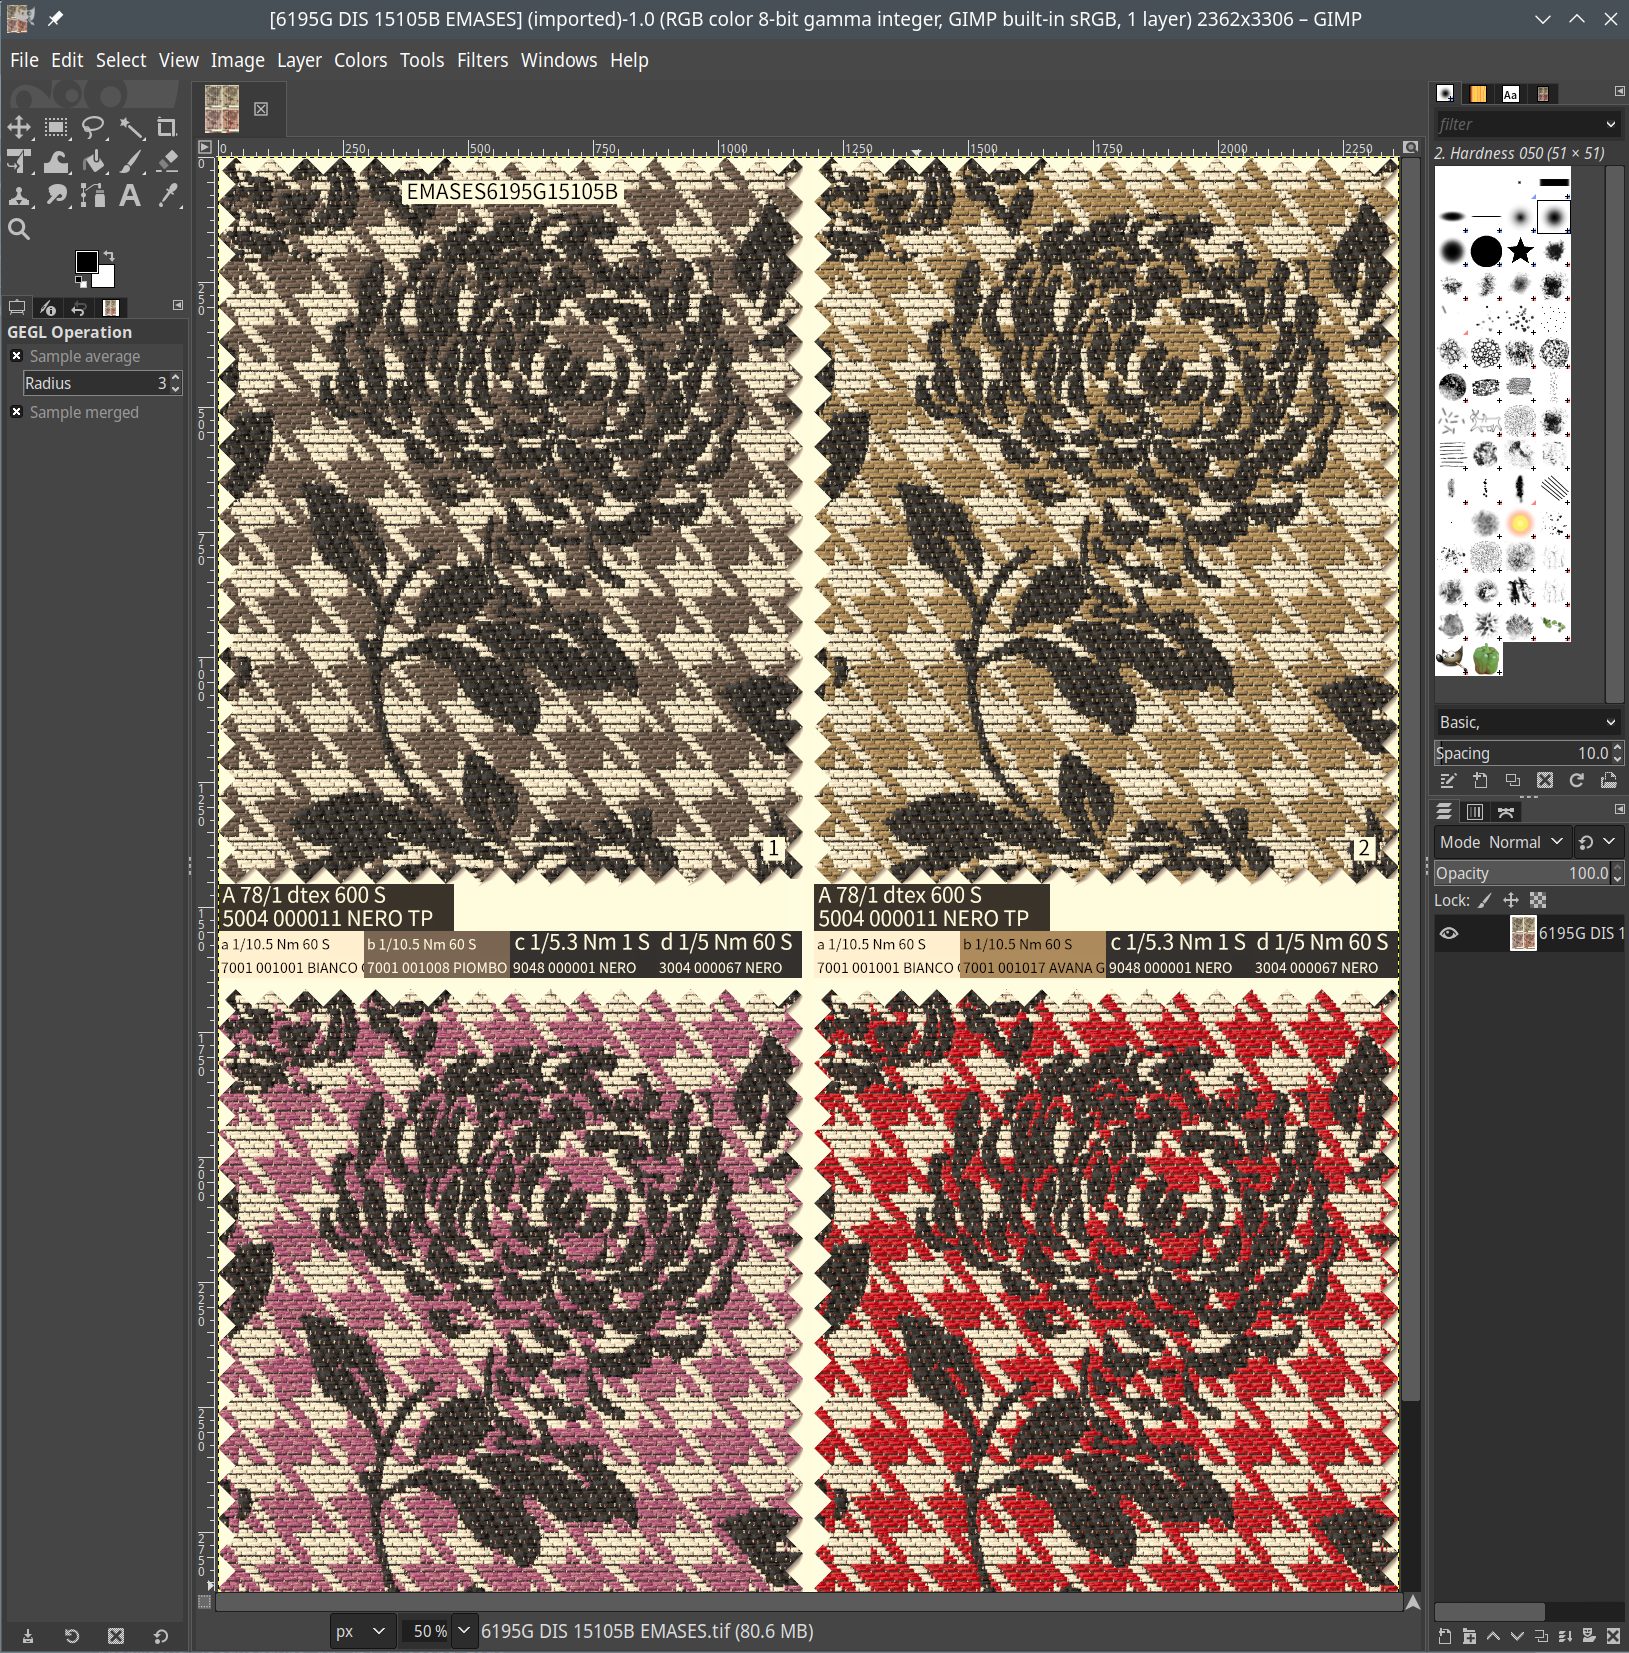Image resolution: width=1629 pixels, height=1653 pixels.
Task: Select the Move tool
Action: pos(19,128)
